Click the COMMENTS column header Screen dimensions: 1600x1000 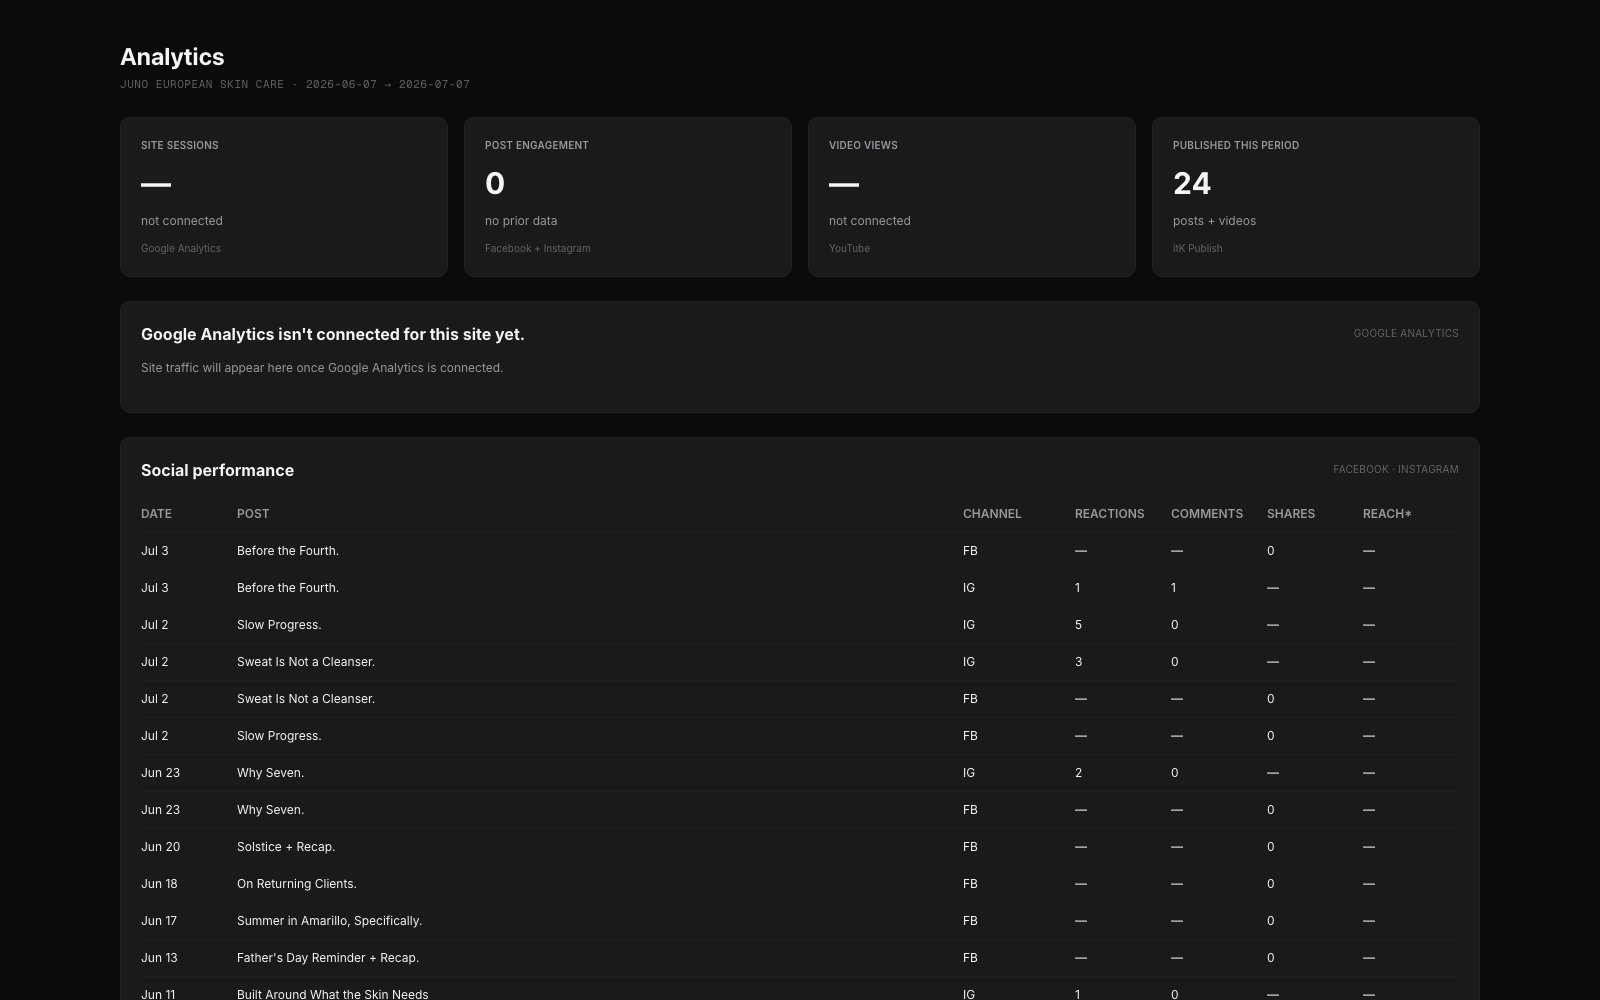coord(1207,514)
